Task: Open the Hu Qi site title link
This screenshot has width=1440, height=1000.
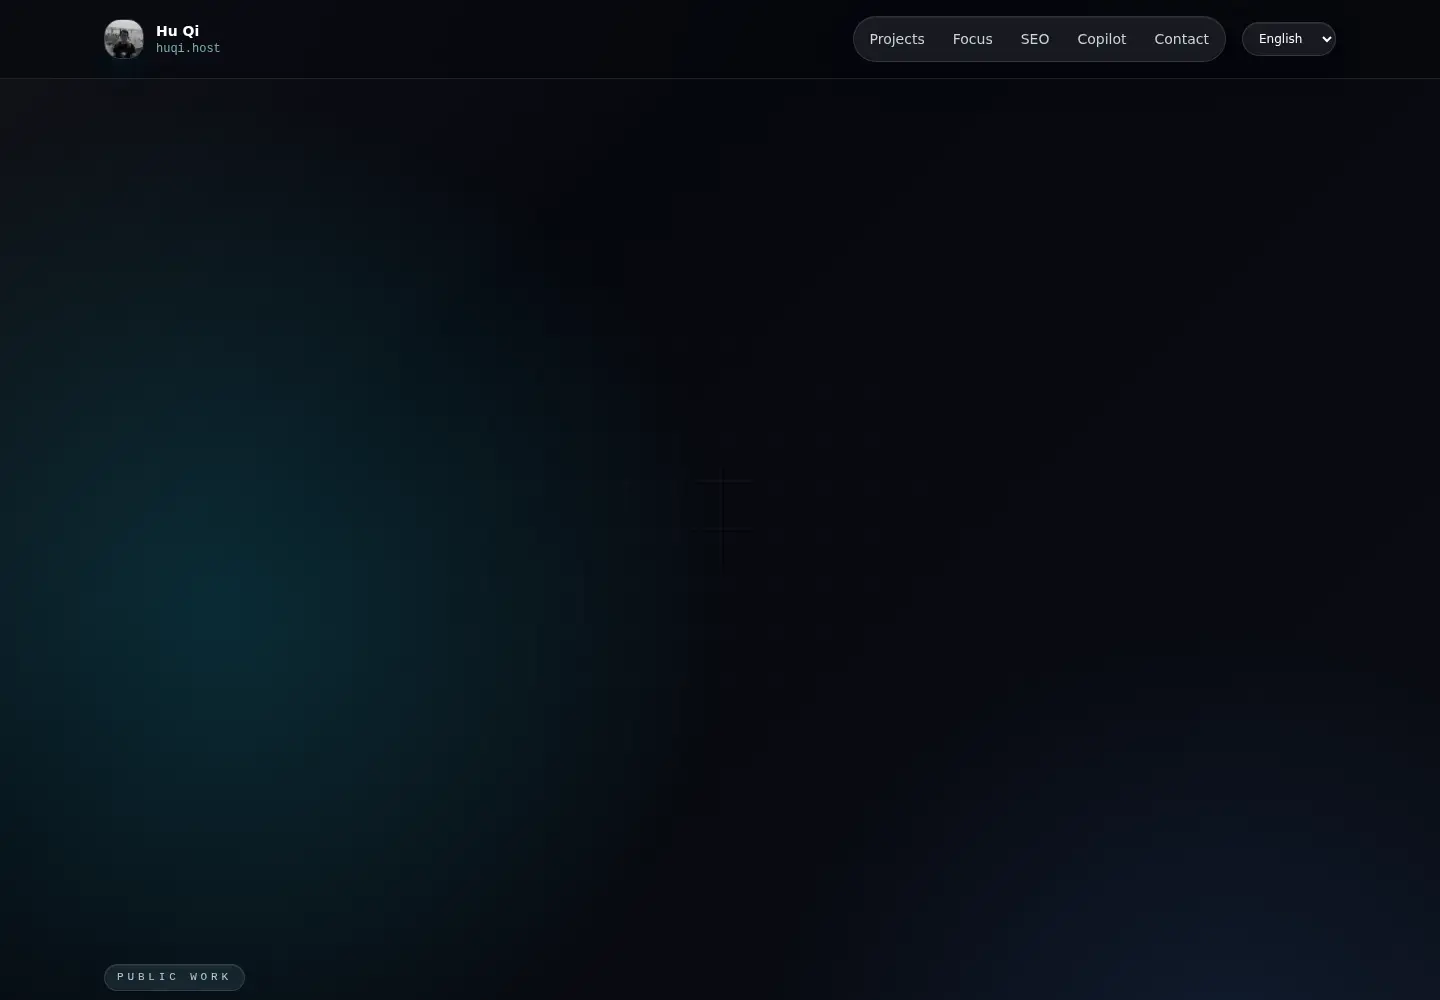Action: coord(177,31)
